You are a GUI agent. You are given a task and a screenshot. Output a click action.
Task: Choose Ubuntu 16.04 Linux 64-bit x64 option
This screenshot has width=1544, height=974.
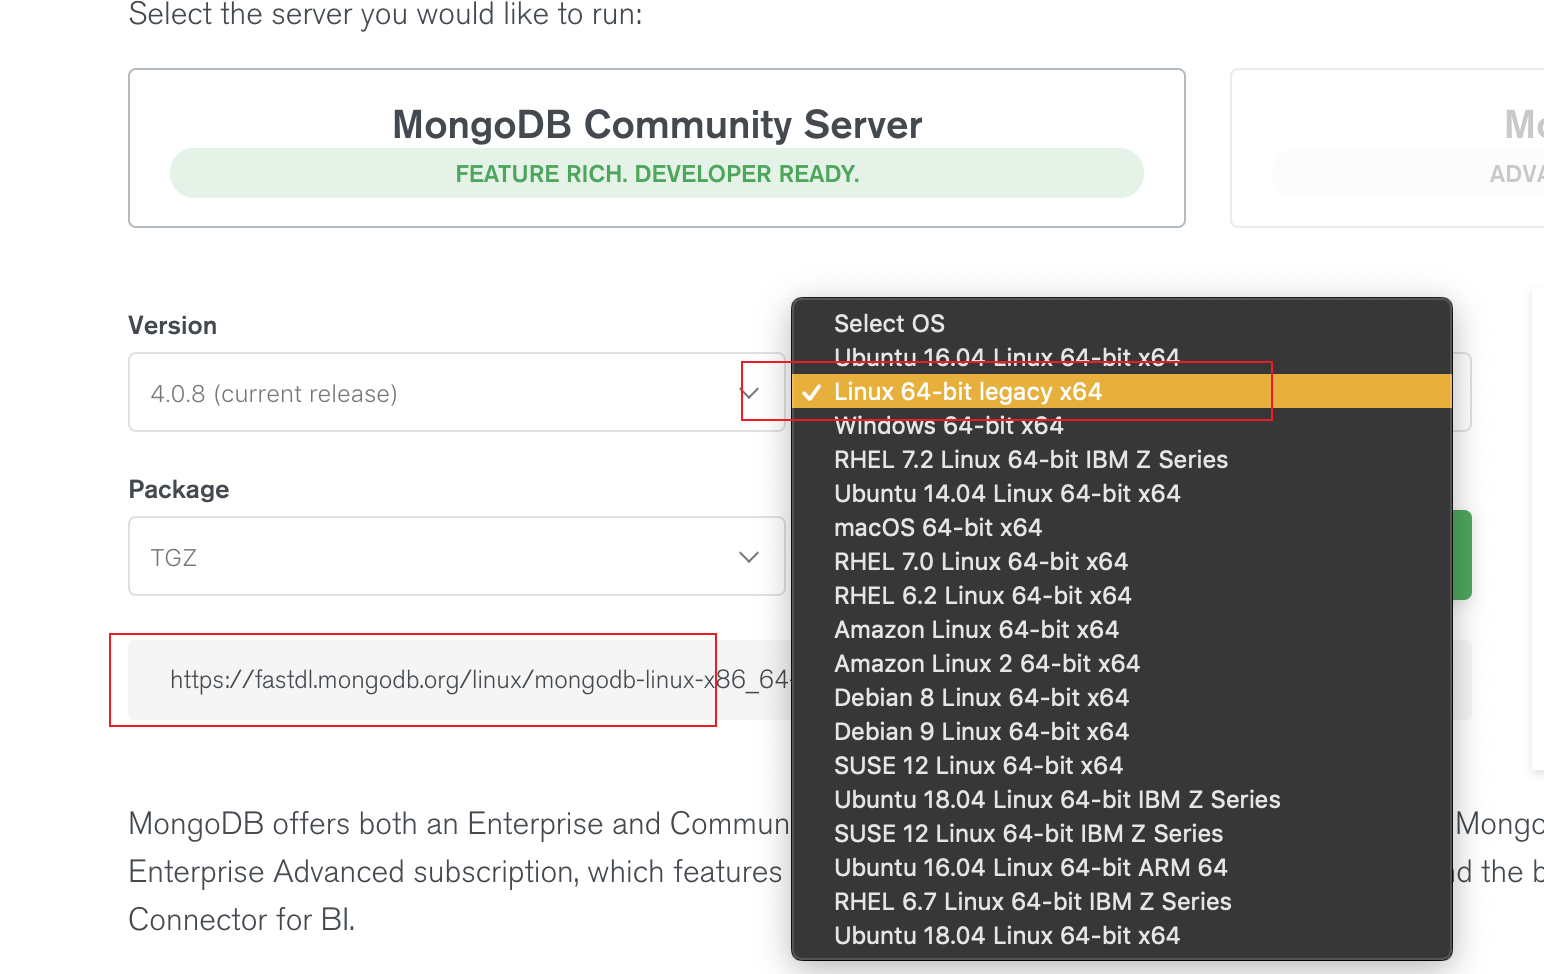(1121, 357)
